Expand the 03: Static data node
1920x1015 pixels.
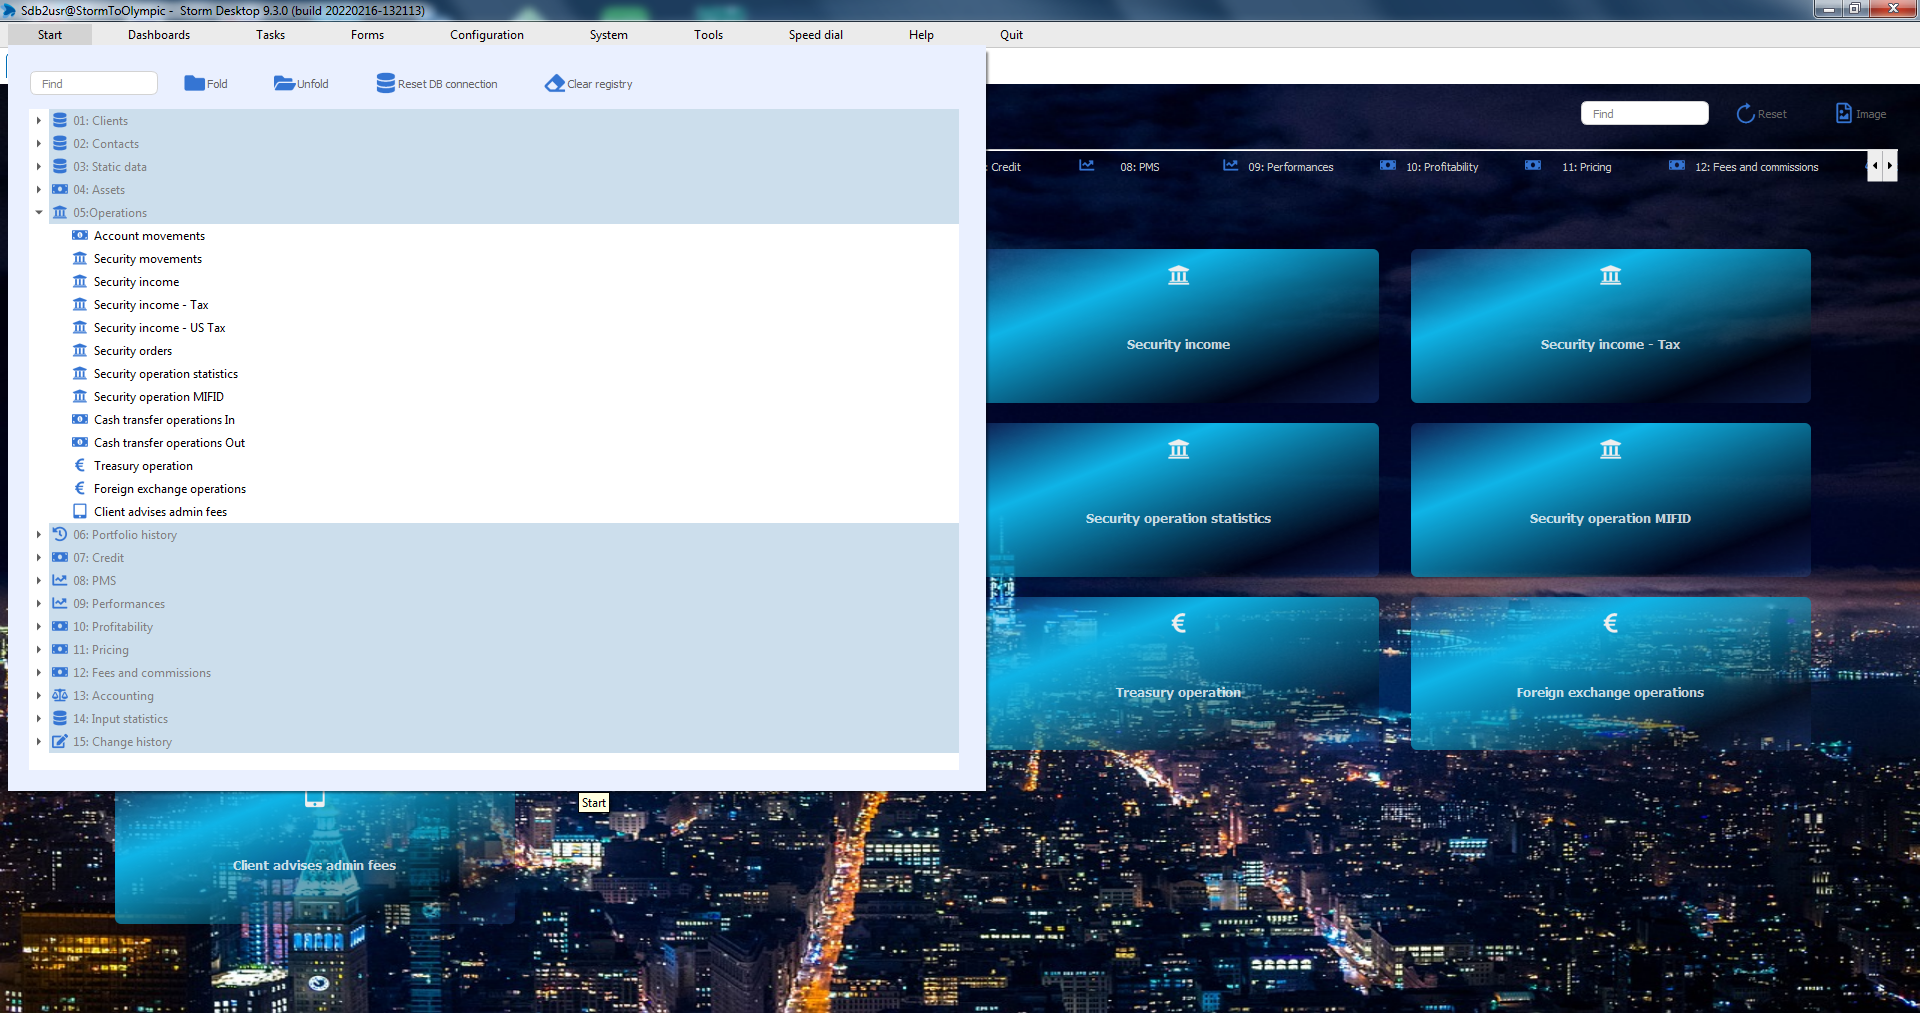tap(39, 166)
